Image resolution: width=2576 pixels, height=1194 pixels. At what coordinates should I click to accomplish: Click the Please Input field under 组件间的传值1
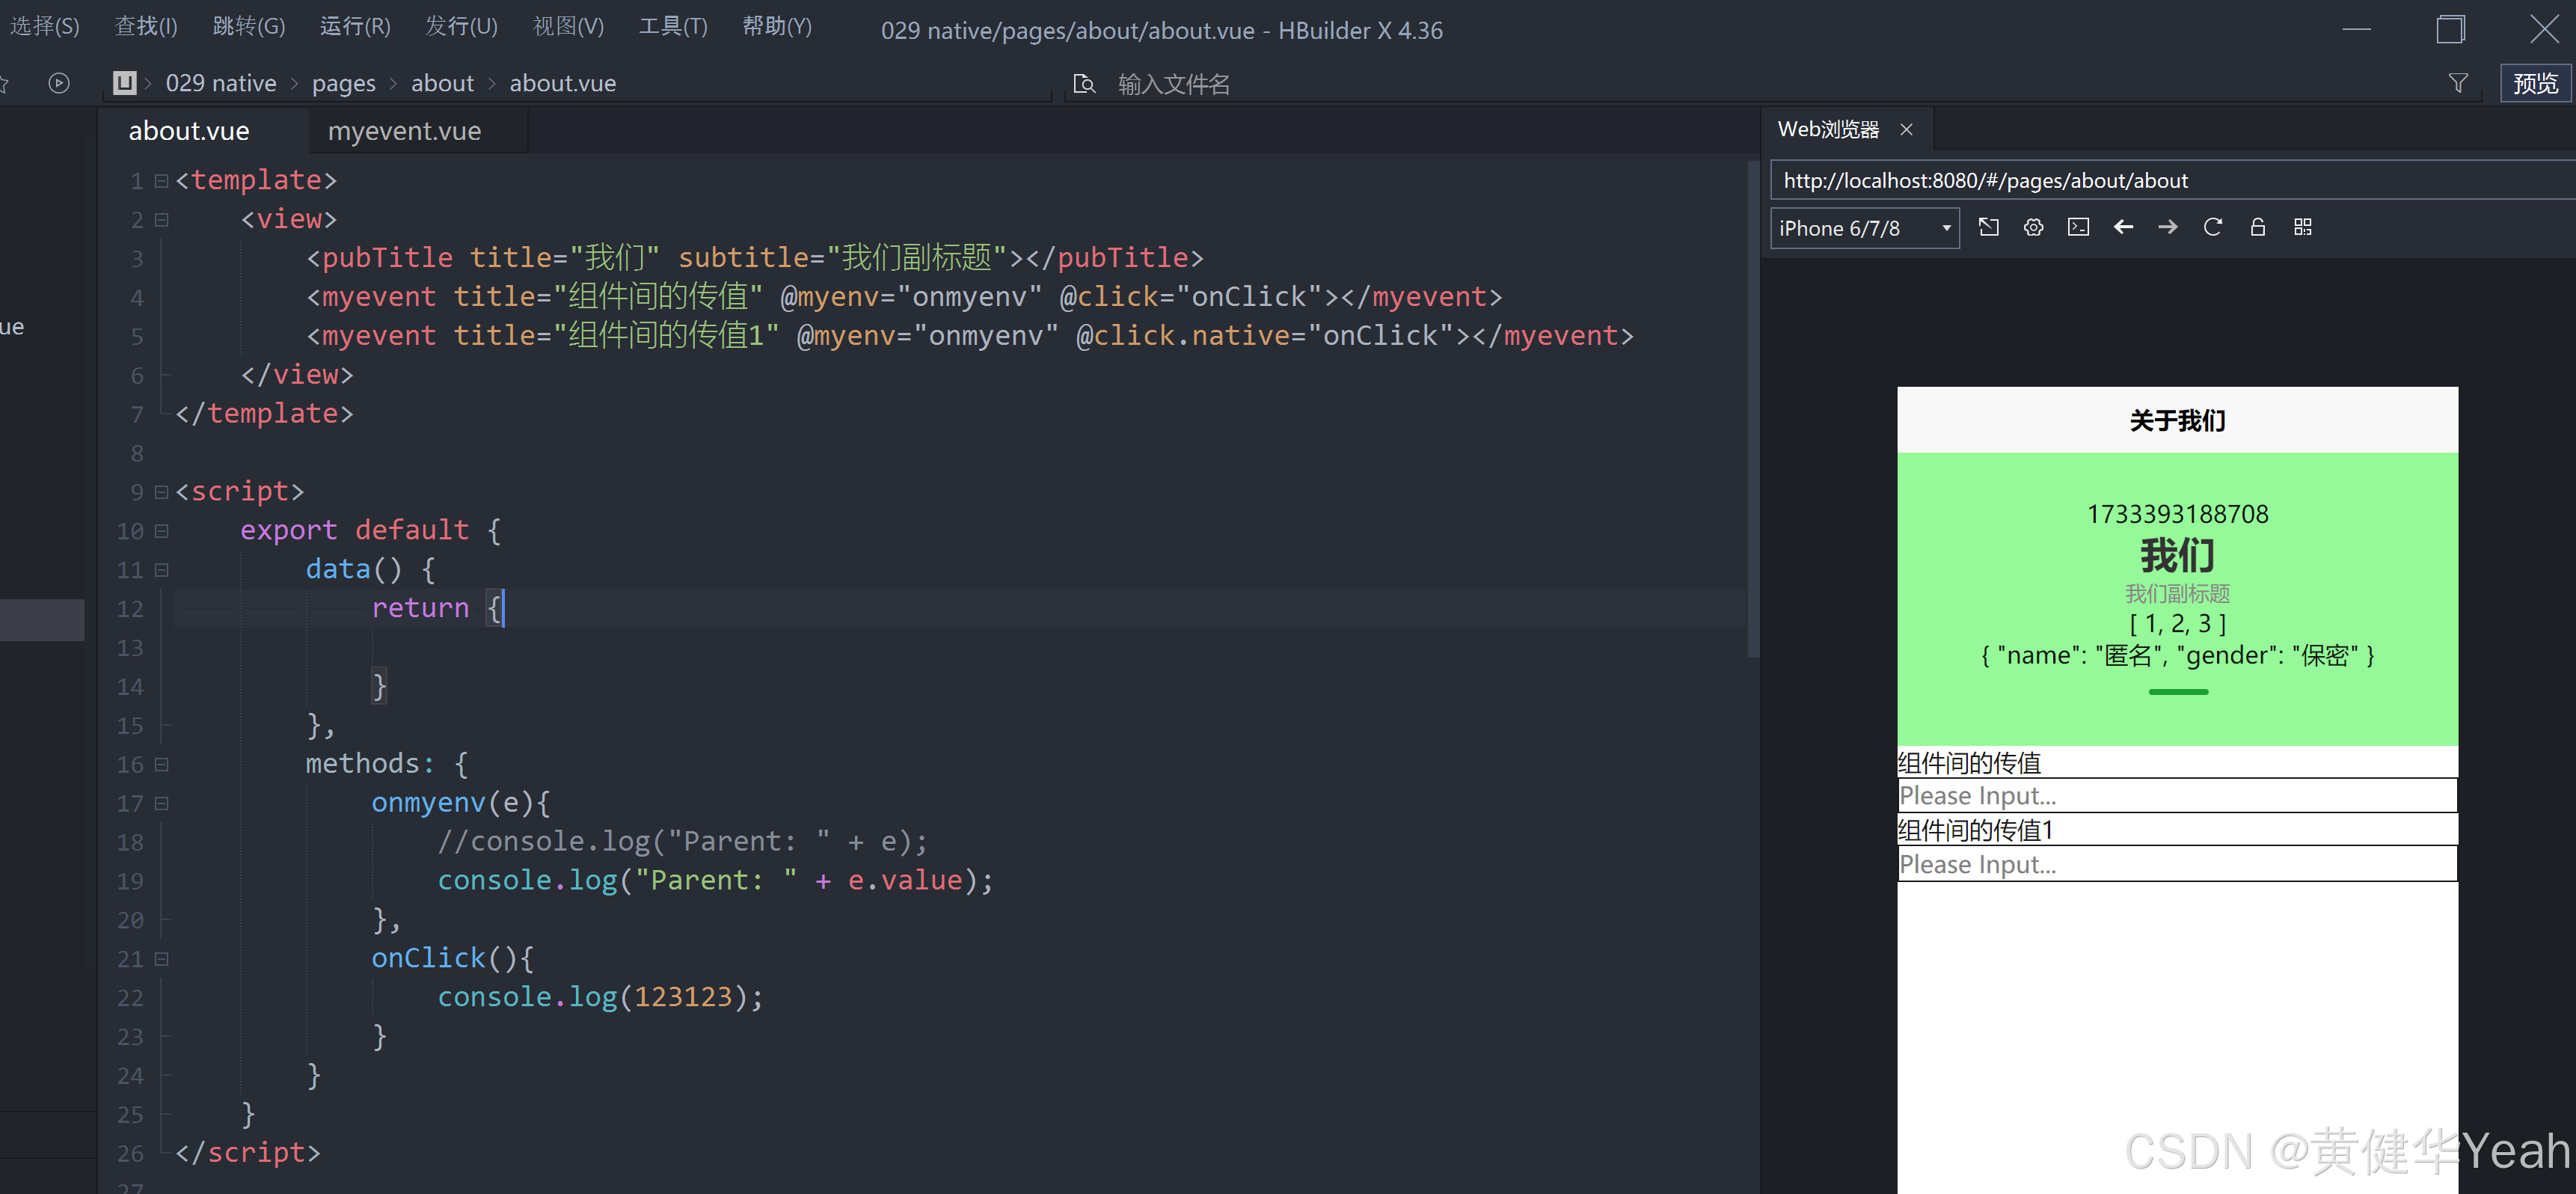coord(2177,865)
